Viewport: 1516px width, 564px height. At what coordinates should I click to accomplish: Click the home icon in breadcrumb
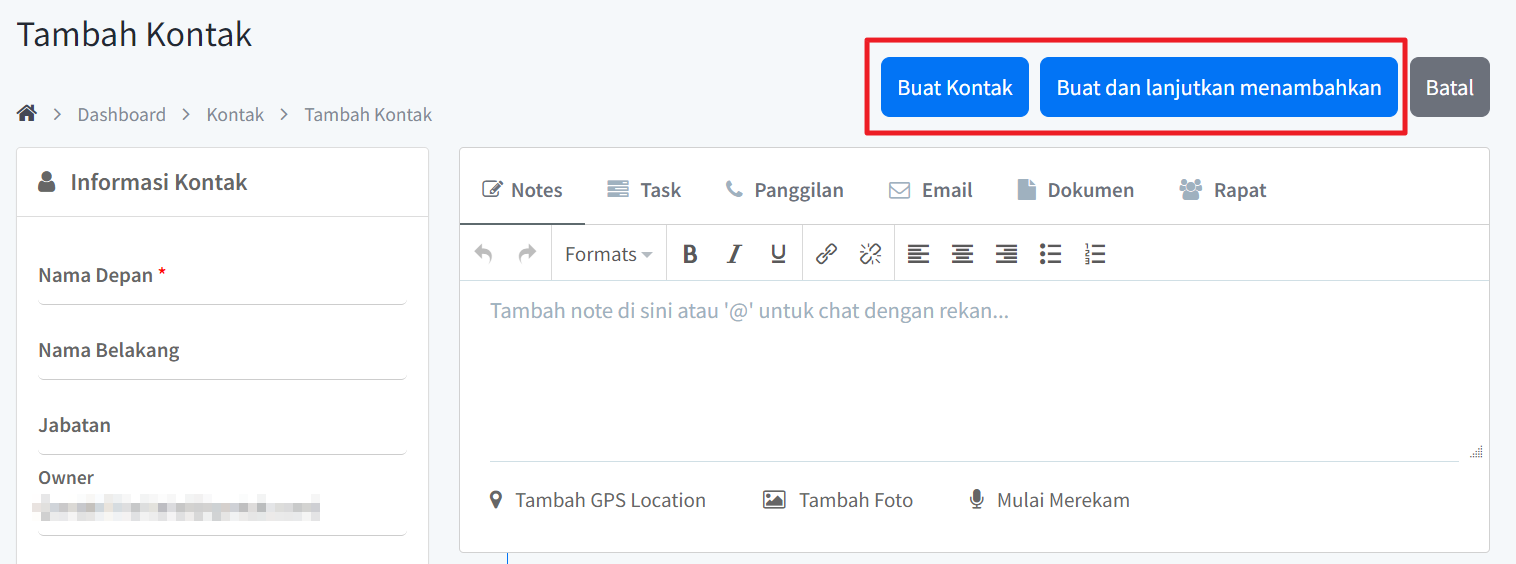point(27,113)
